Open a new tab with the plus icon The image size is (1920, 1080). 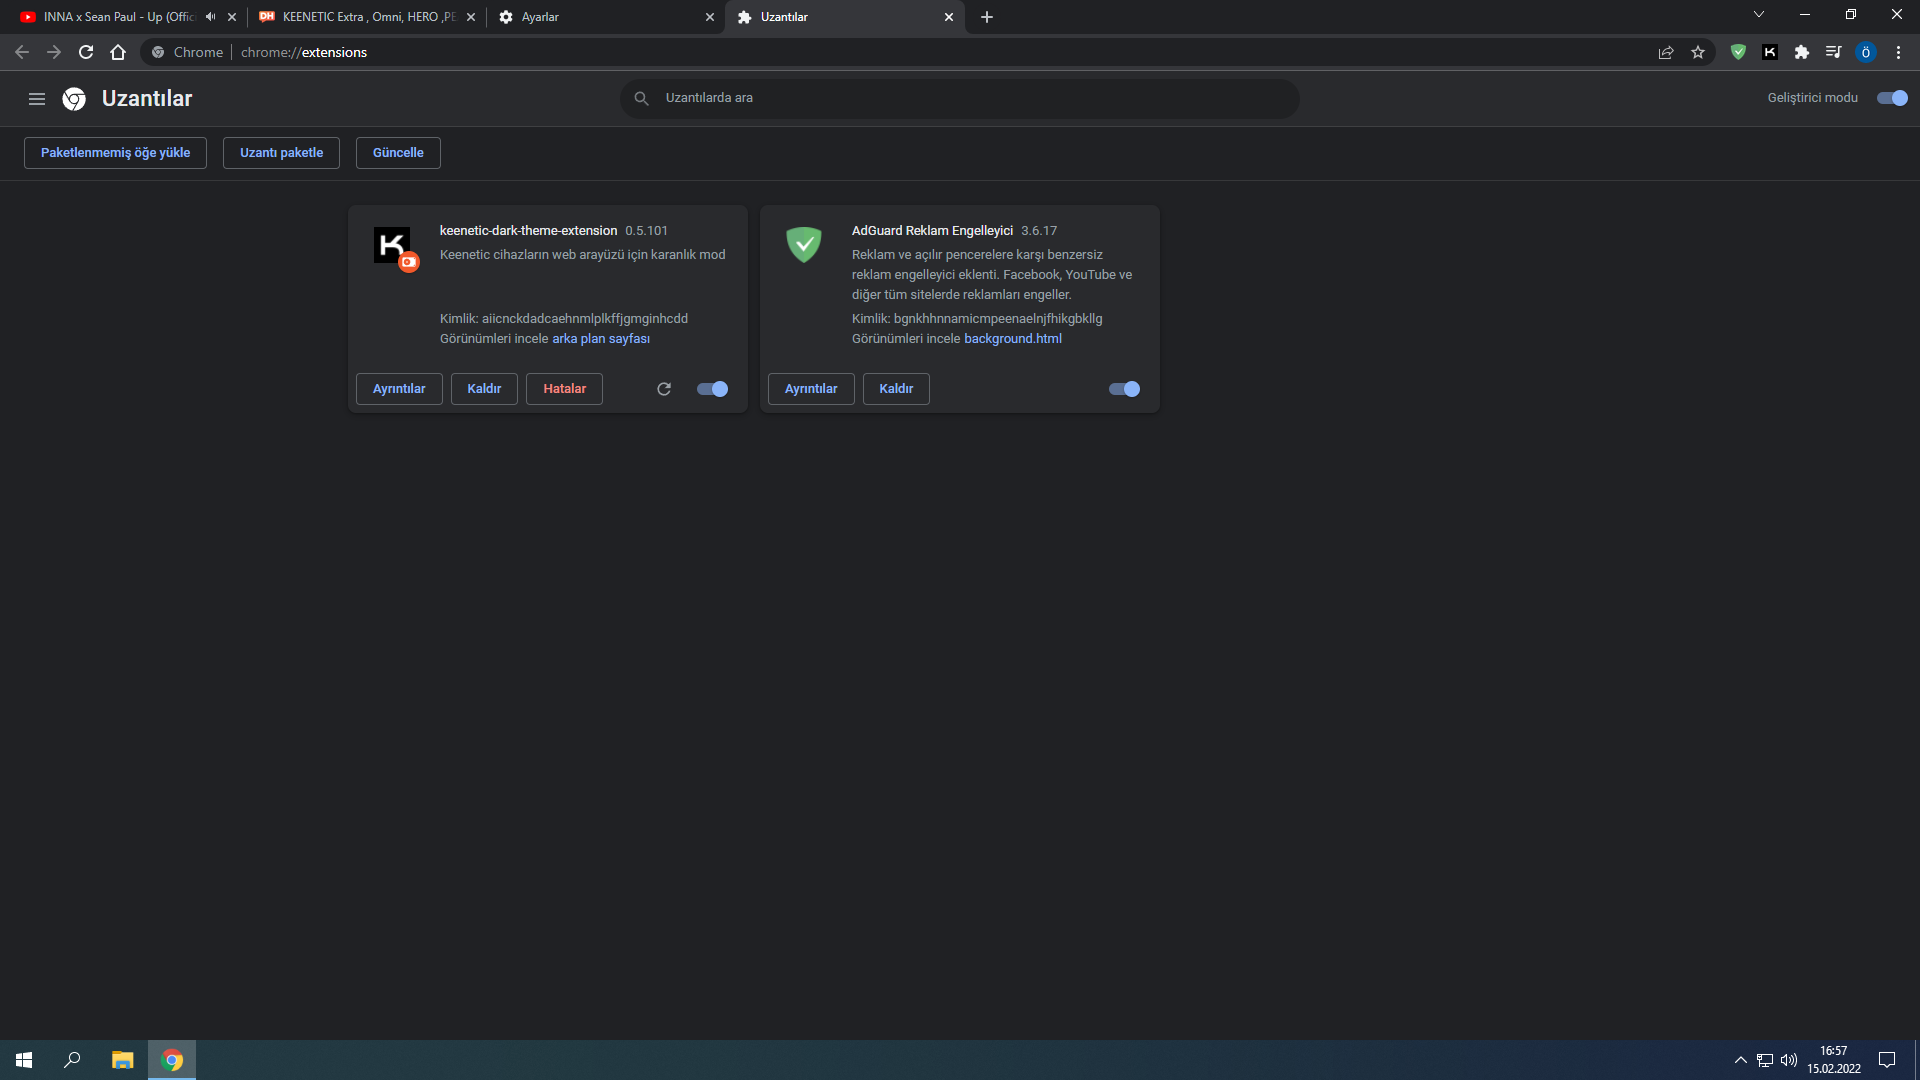[987, 17]
